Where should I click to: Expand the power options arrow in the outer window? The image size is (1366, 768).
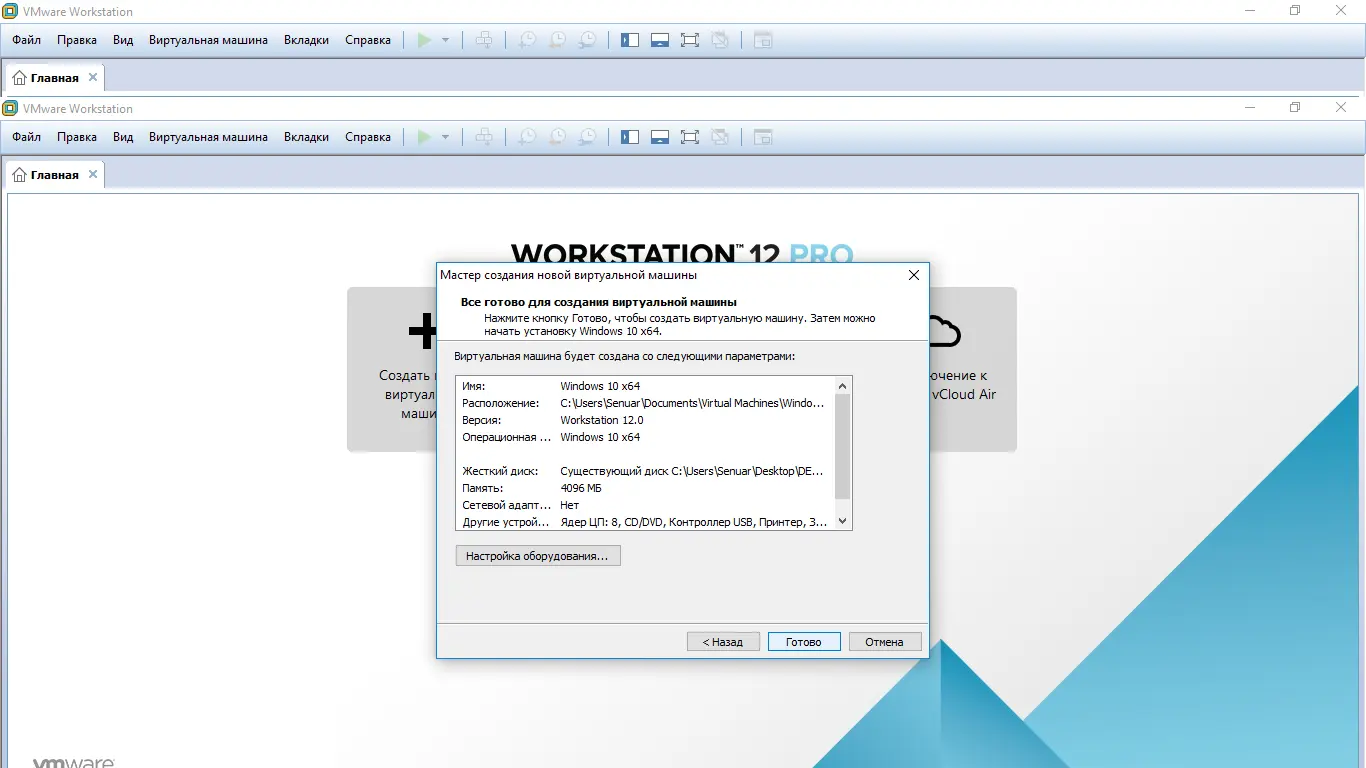pyautogui.click(x=445, y=40)
